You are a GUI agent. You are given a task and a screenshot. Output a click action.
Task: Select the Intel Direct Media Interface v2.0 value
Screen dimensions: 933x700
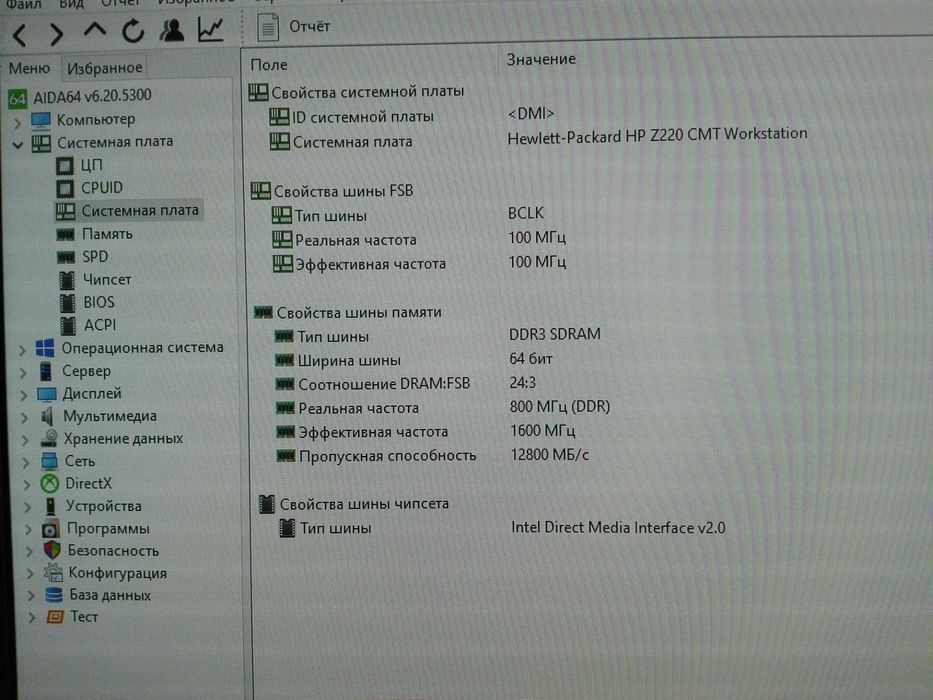[618, 527]
